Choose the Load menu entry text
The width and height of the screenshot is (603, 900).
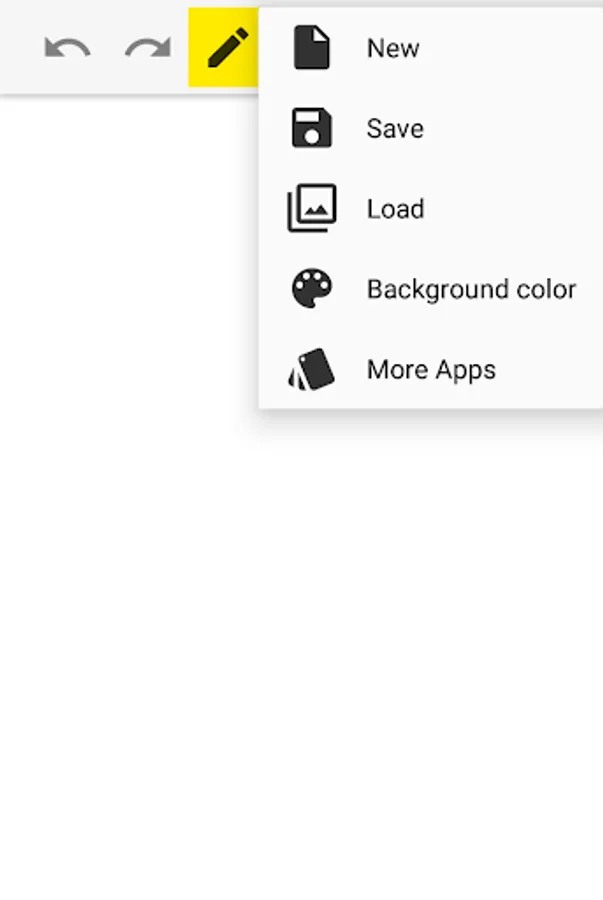click(396, 208)
